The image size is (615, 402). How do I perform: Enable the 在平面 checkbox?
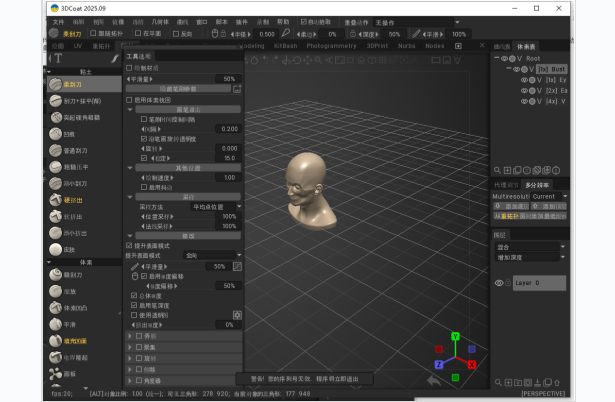(135, 33)
